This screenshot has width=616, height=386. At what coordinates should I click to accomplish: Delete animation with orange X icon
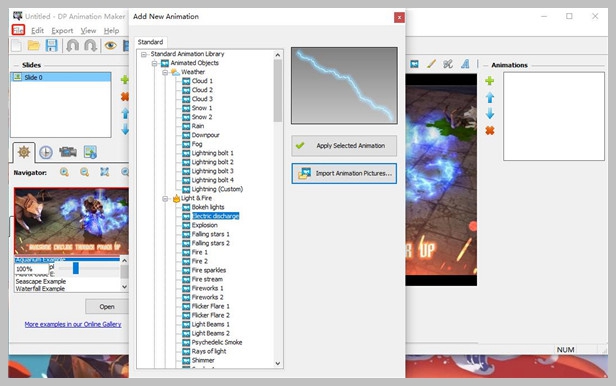(x=490, y=130)
